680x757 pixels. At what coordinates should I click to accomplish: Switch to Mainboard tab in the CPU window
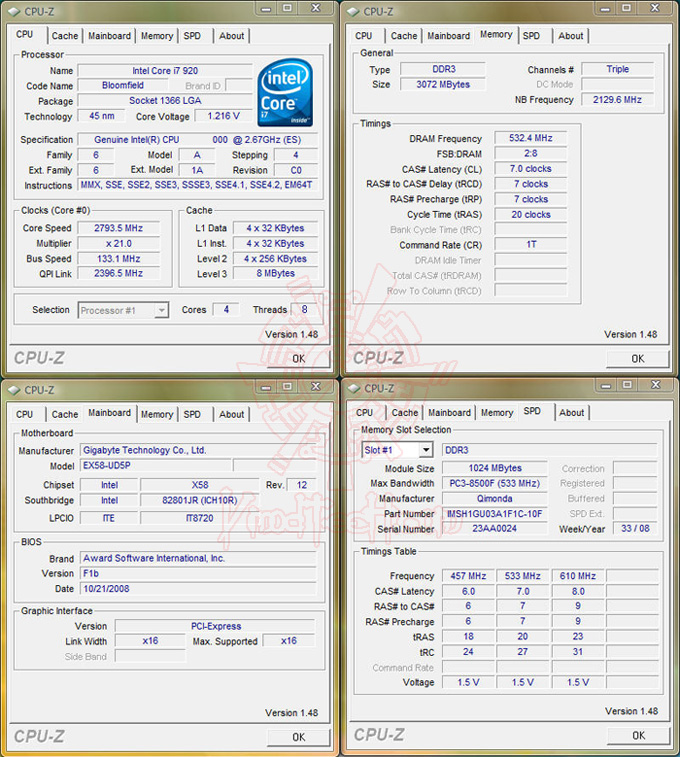coord(110,36)
